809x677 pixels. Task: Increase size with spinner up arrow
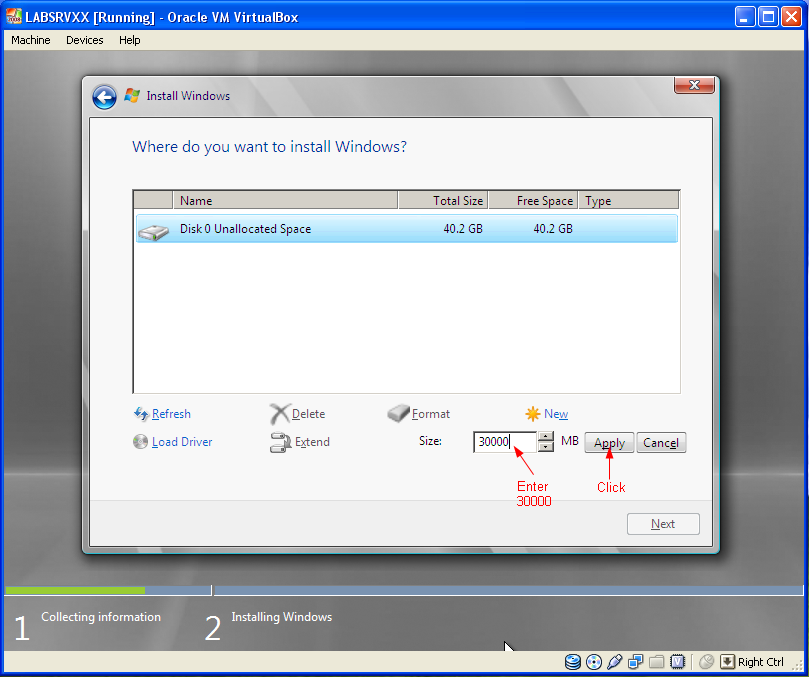coord(545,437)
